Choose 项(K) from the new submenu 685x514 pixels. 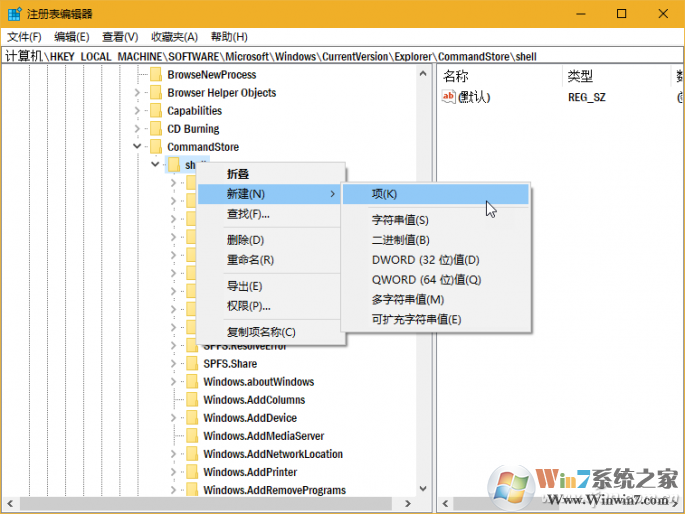click(384, 194)
